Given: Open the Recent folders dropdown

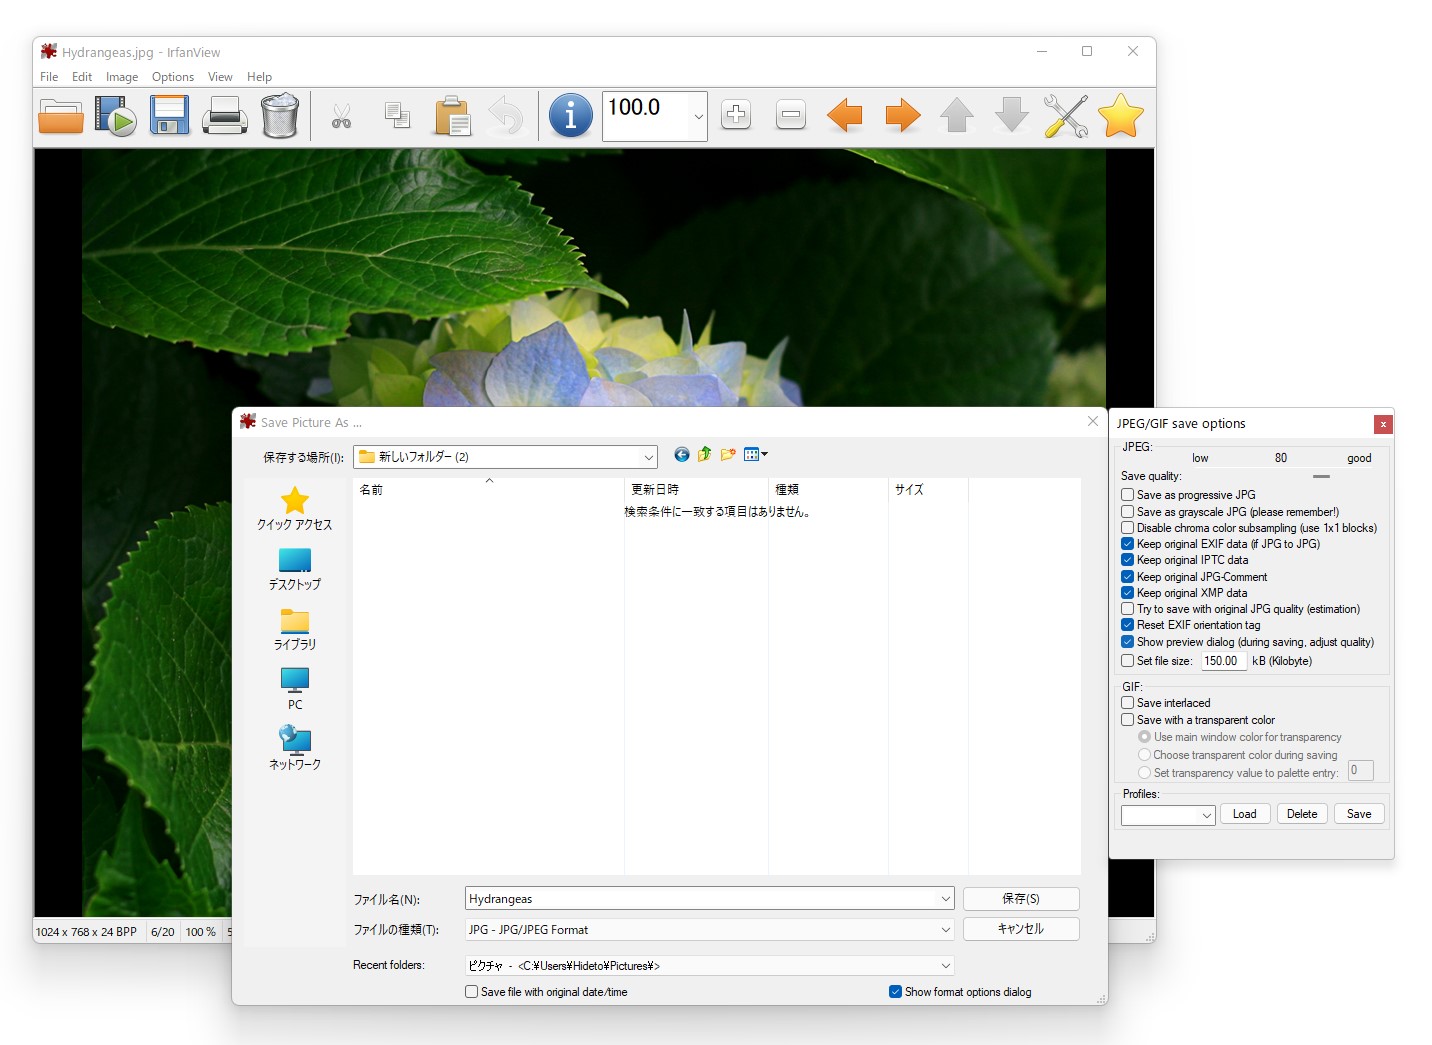Looking at the screenshot, I should click(945, 966).
